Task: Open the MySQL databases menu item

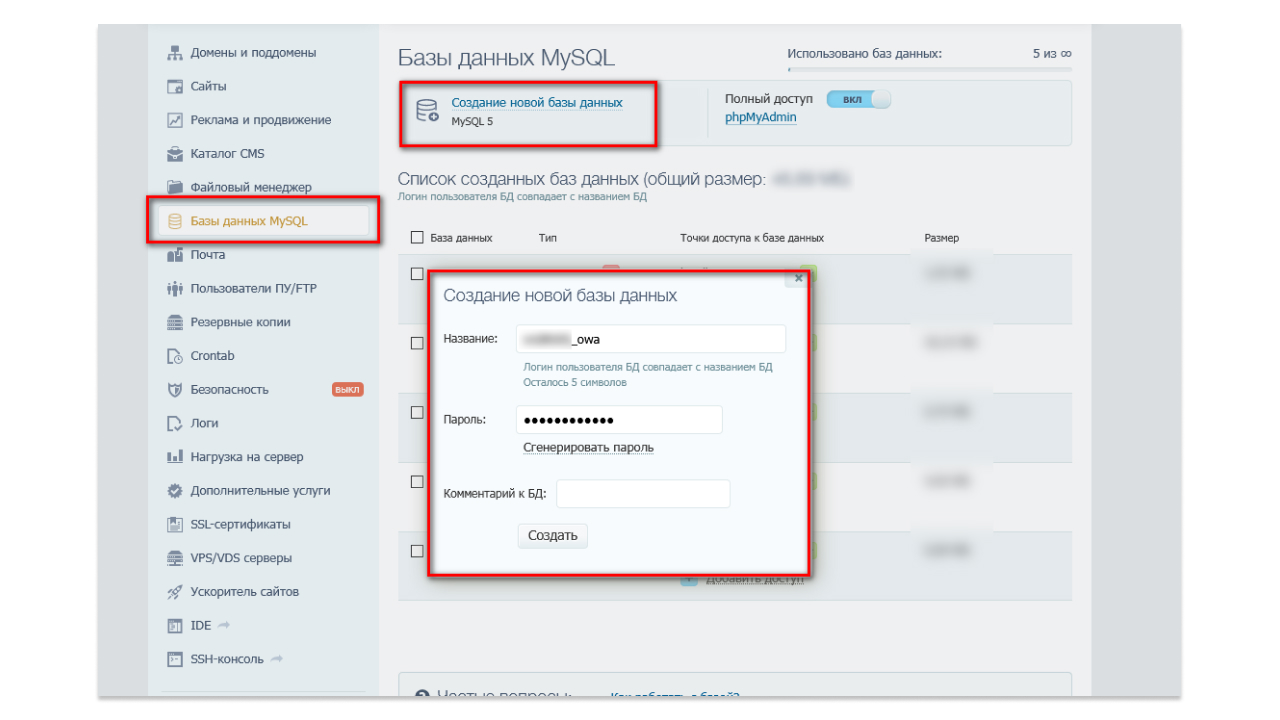Action: [x=248, y=221]
